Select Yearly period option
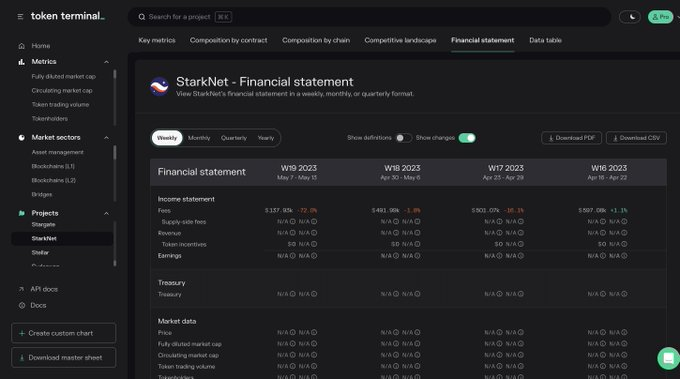Image resolution: width=680 pixels, height=379 pixels. [266, 138]
